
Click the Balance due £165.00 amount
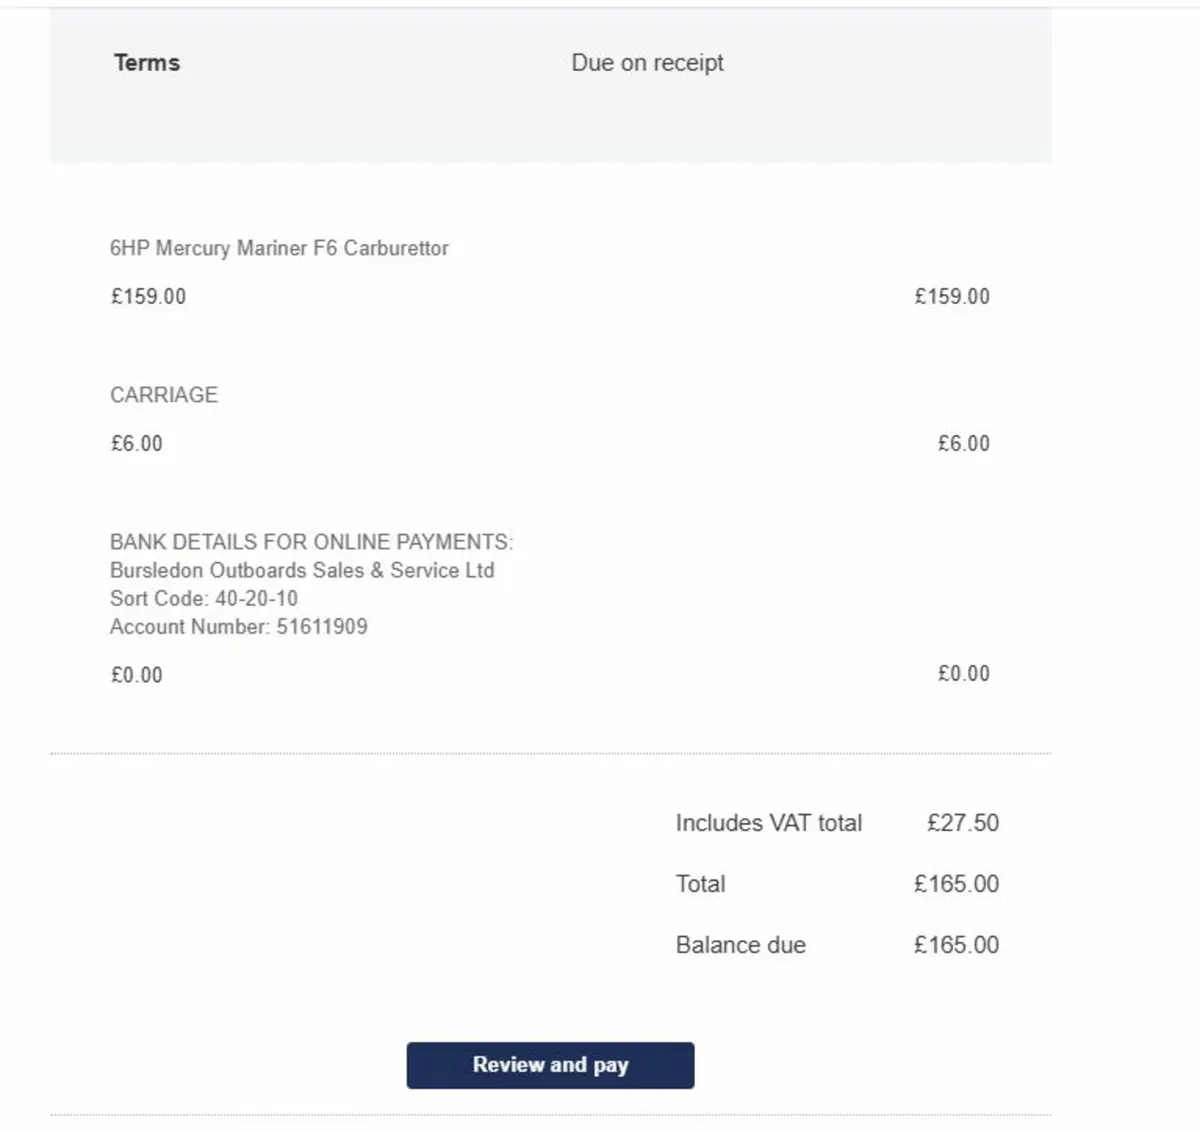956,945
